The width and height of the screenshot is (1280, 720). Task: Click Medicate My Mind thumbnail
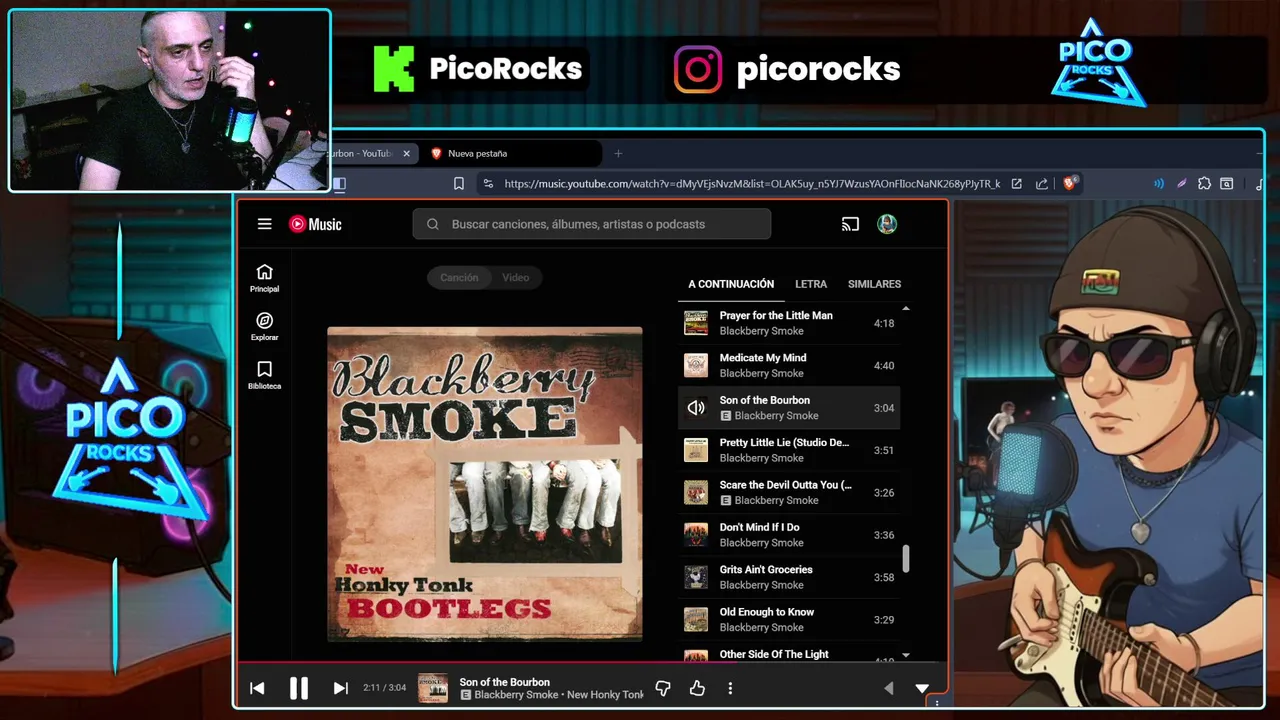click(x=696, y=365)
